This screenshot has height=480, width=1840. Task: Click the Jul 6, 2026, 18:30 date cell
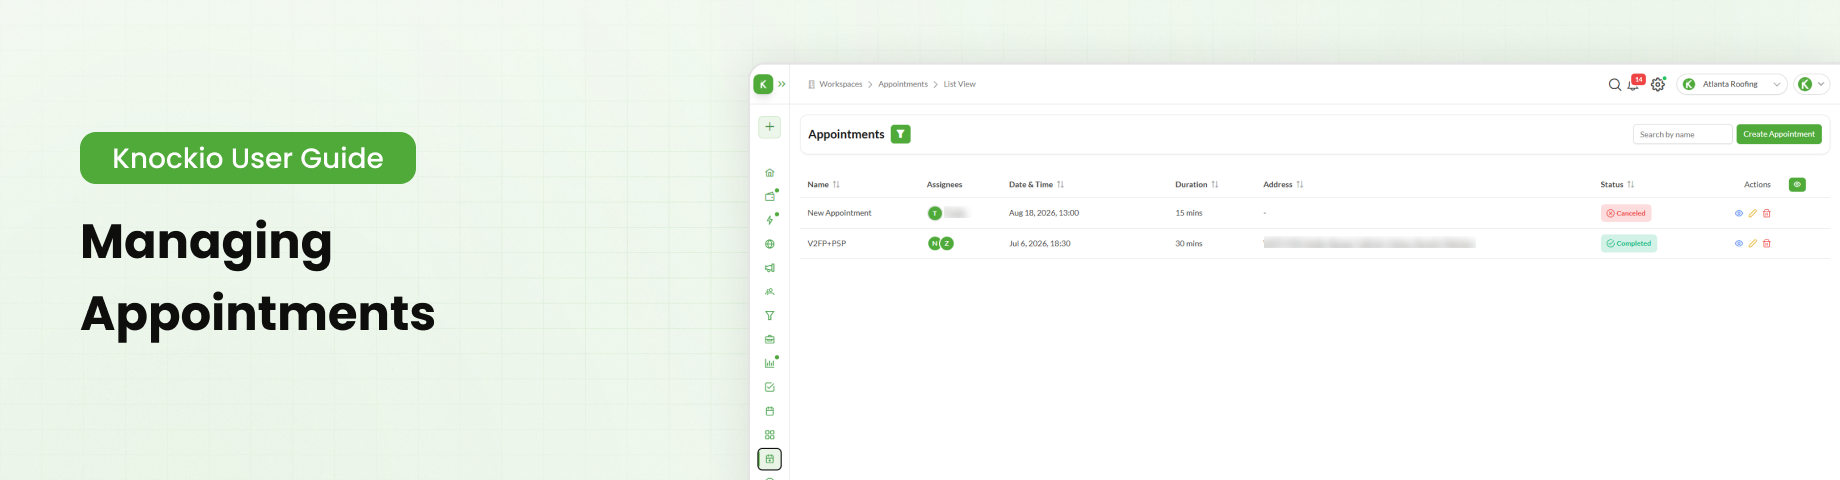coord(1040,243)
